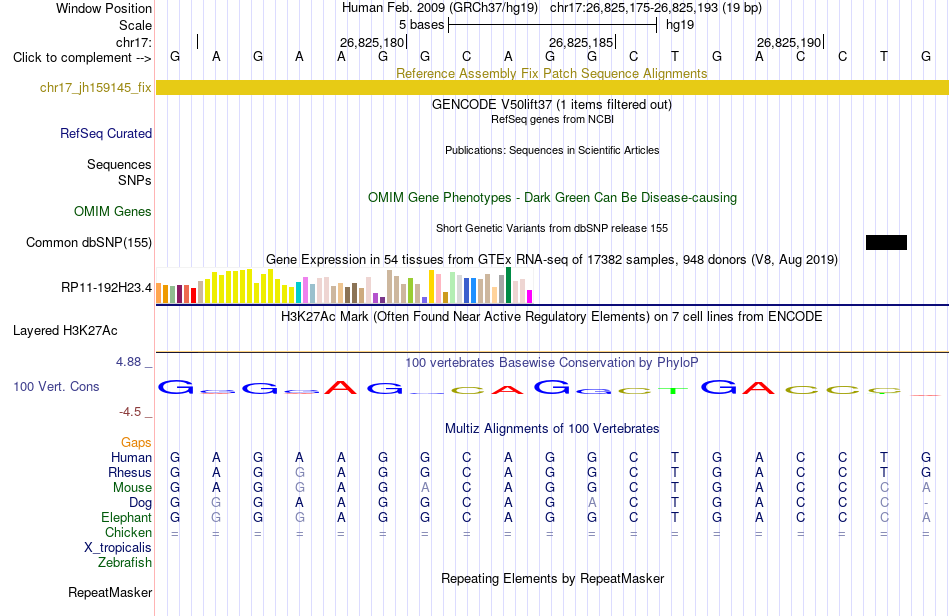This screenshot has width=950, height=616.
Task: Click the green T PhyloP conservation logo letter
Action: 674,391
